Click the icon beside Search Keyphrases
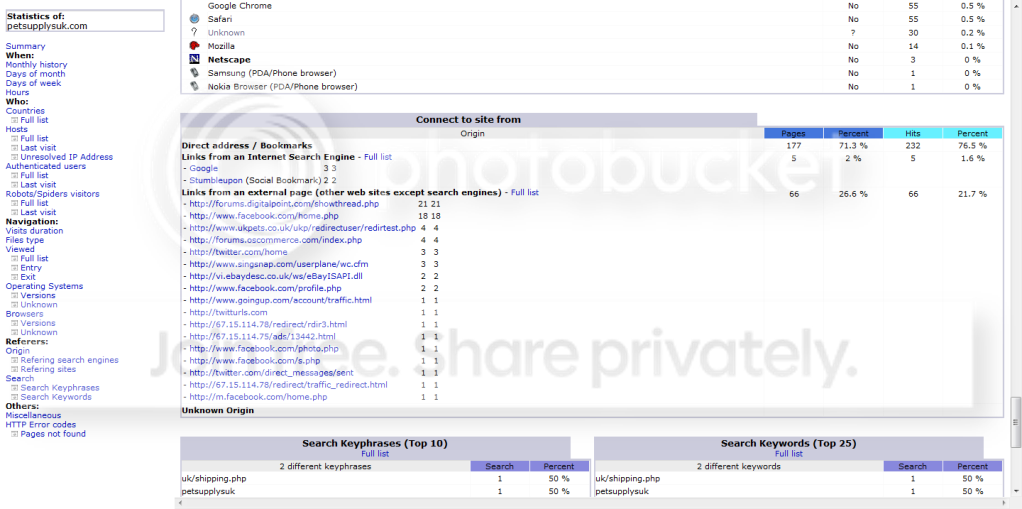This screenshot has height=509, width=1022. (14, 388)
